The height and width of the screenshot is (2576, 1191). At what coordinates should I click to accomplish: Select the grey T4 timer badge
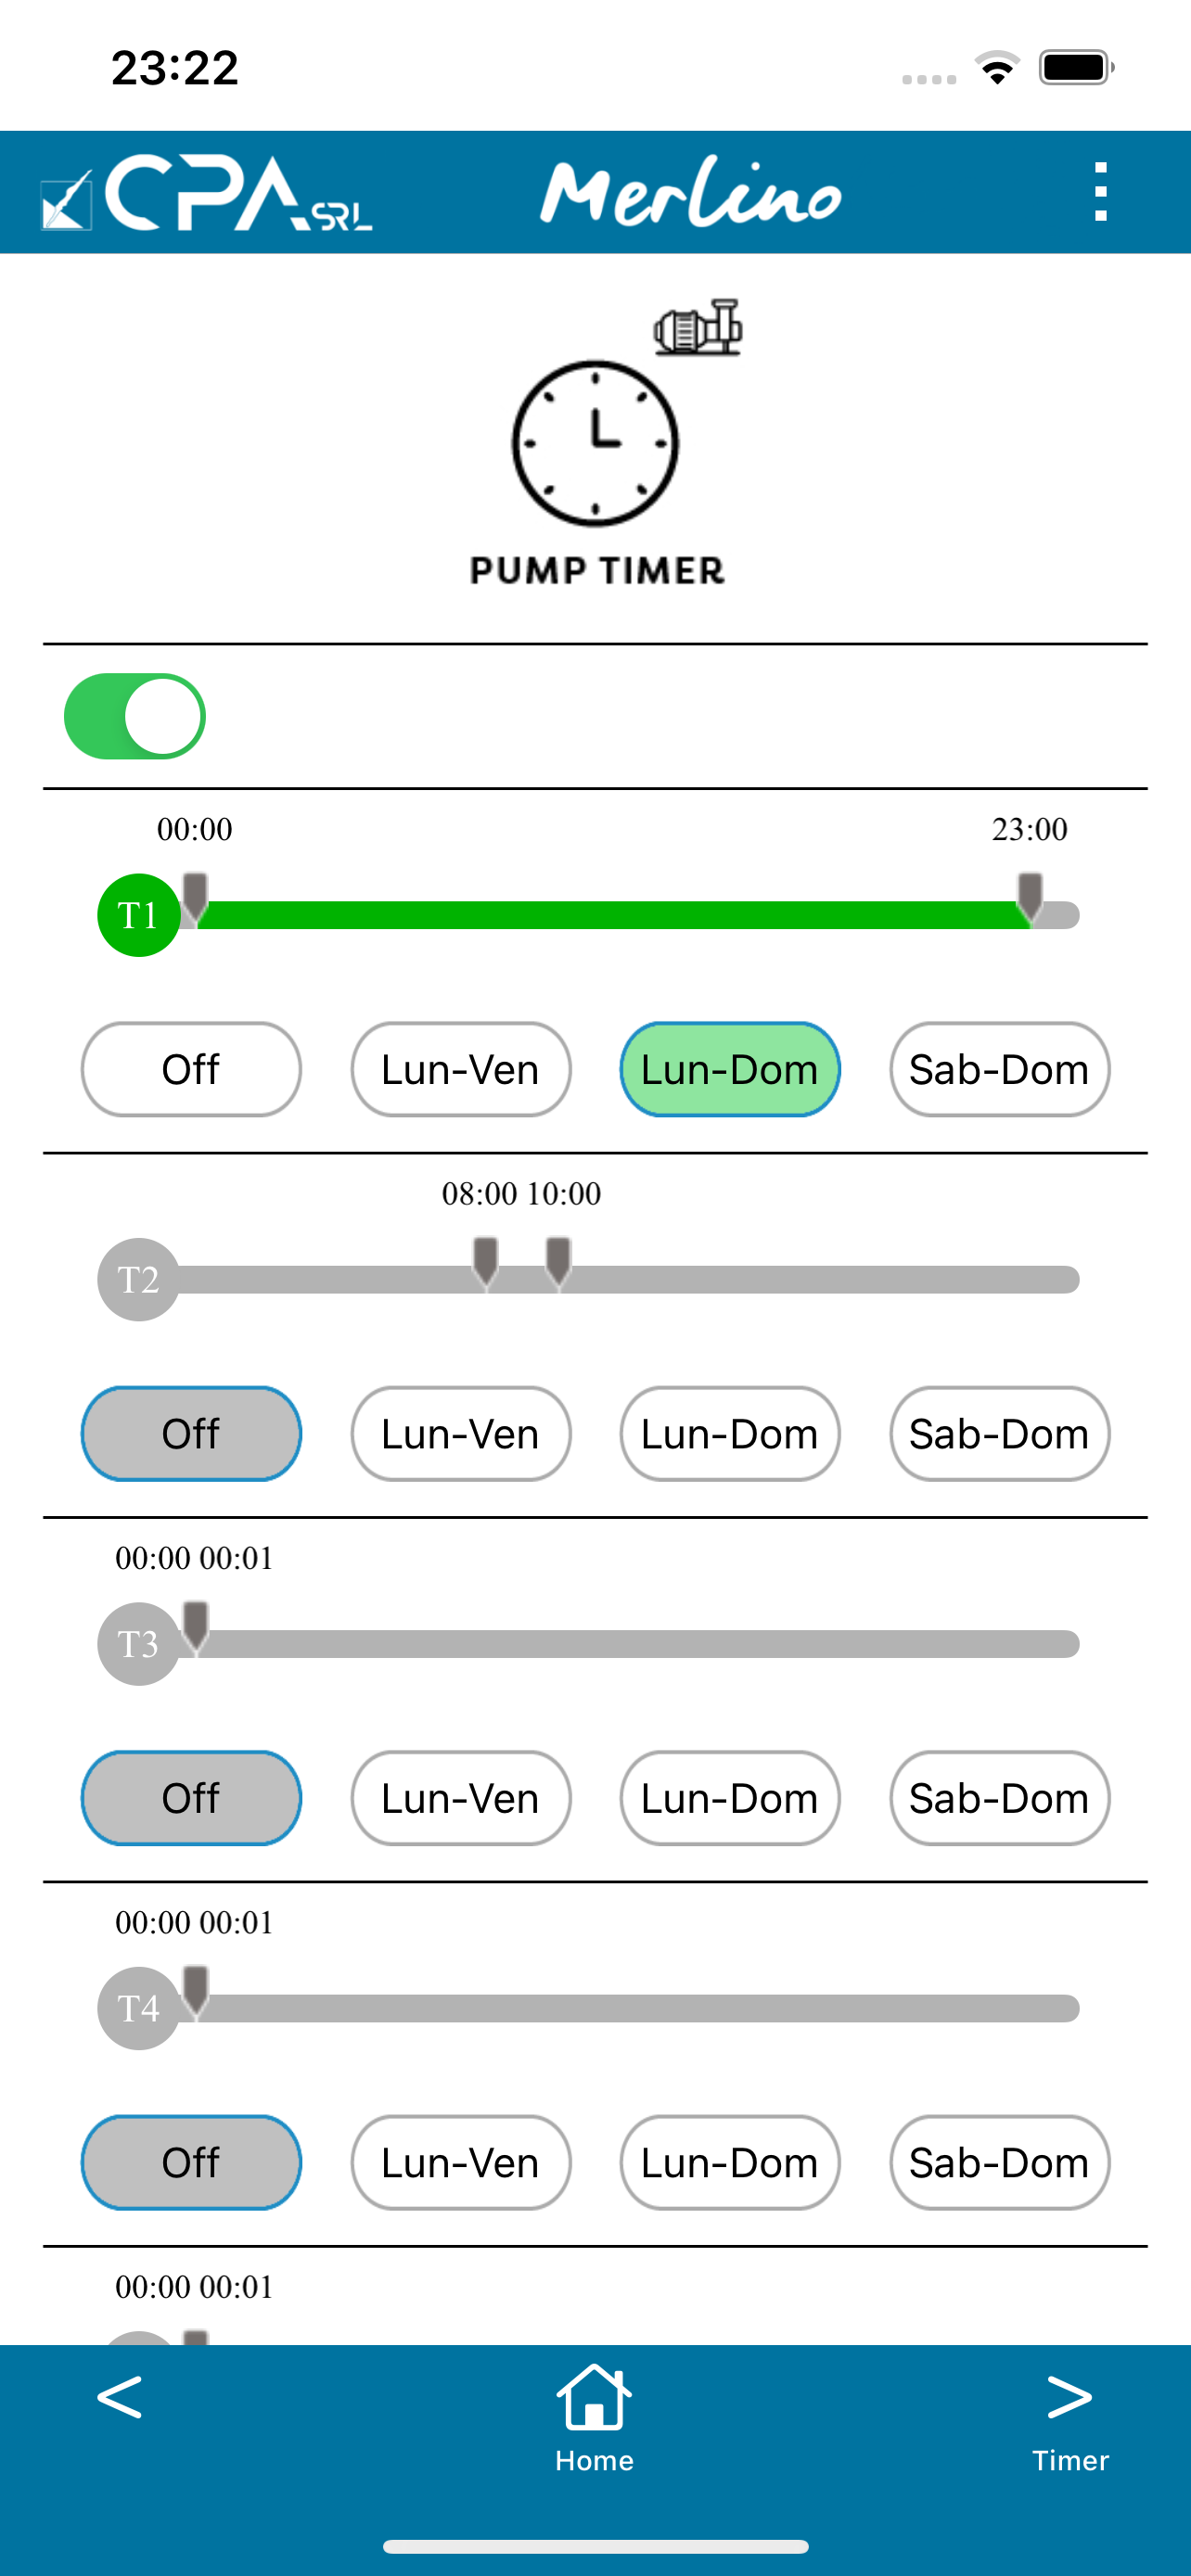click(139, 2008)
